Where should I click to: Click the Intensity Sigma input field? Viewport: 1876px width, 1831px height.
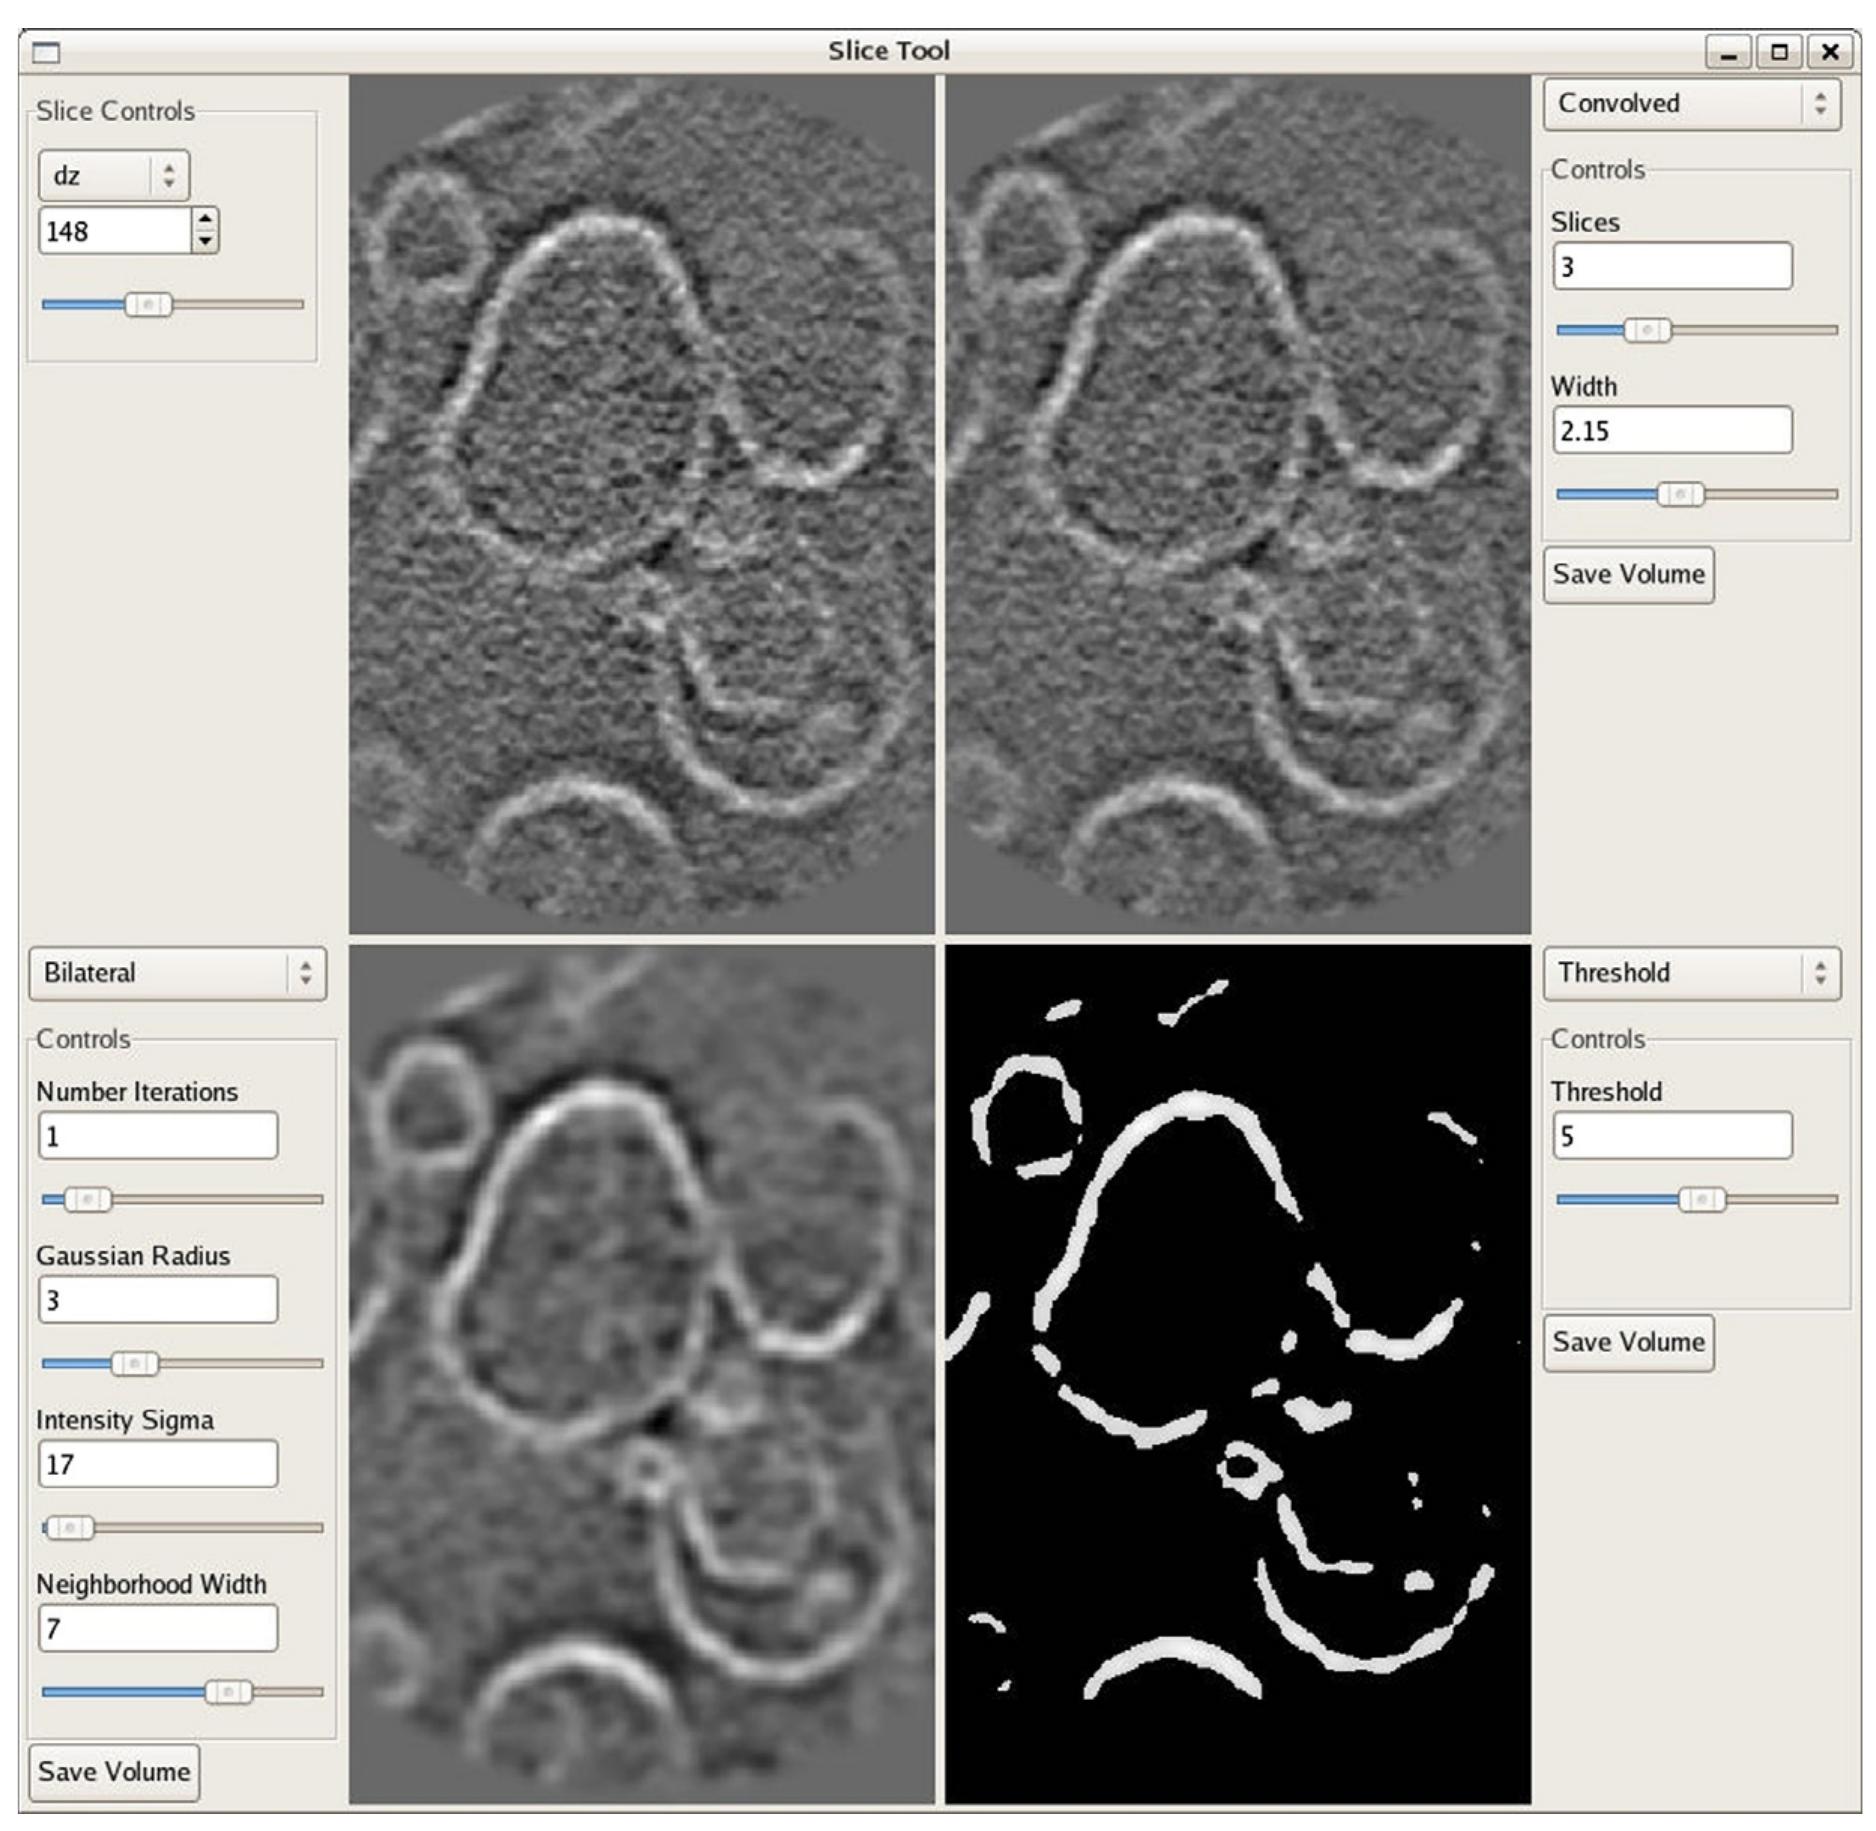tap(157, 1464)
